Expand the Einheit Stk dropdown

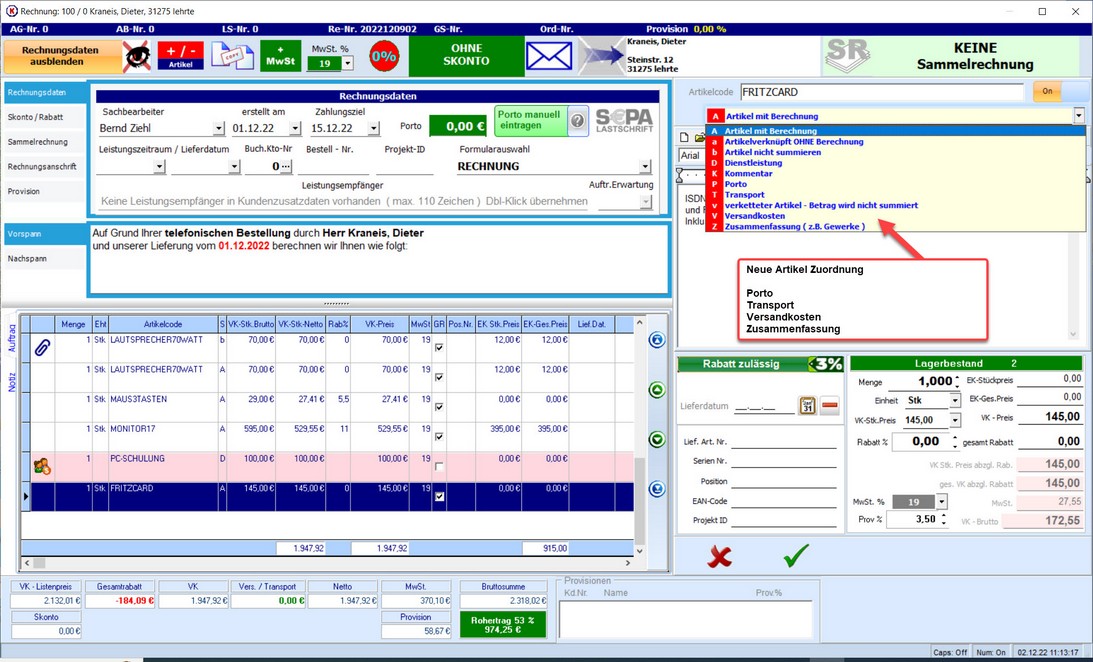coord(955,400)
